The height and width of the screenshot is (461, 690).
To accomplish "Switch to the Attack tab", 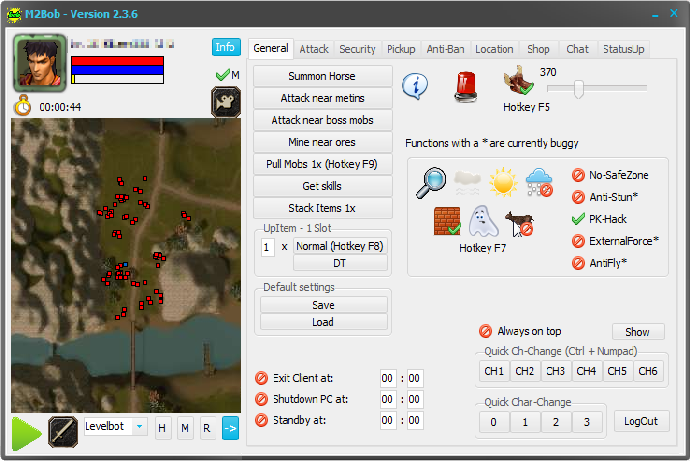I will [x=314, y=49].
